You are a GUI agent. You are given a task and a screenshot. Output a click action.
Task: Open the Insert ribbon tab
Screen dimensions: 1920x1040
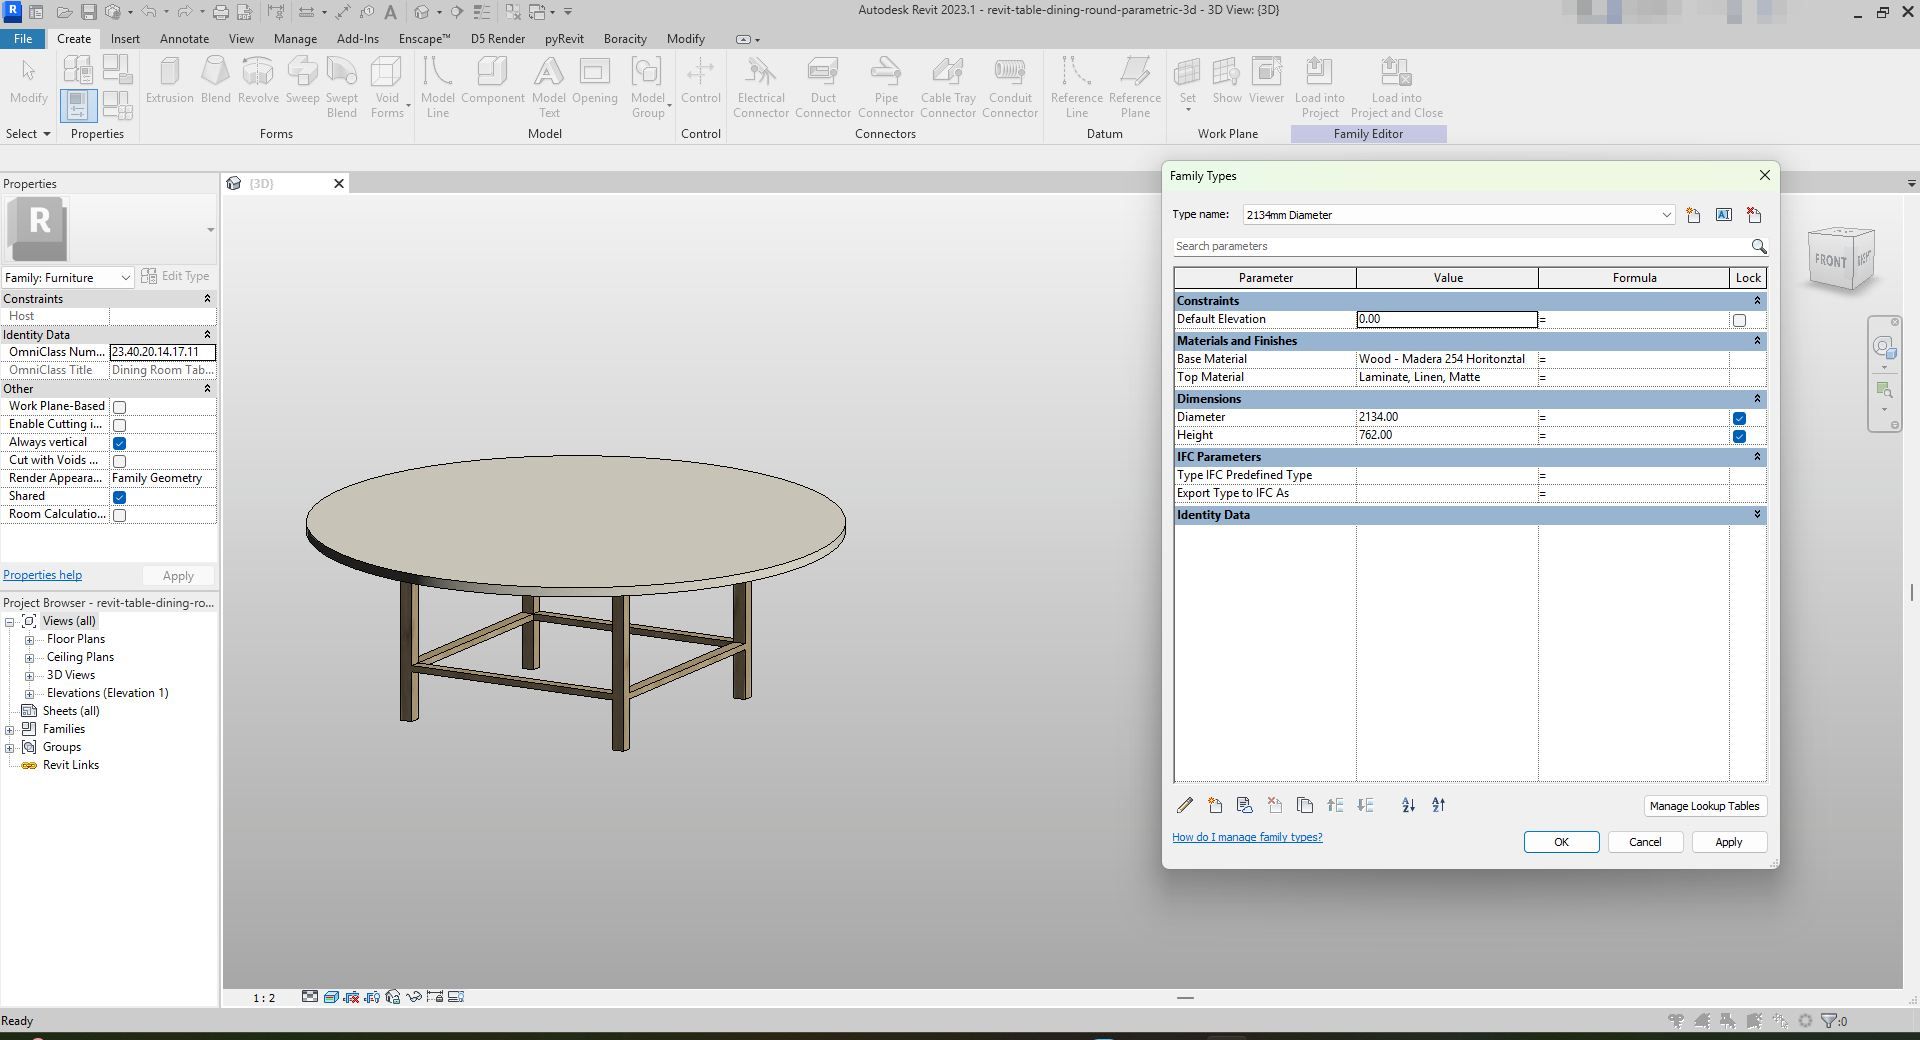[125, 39]
